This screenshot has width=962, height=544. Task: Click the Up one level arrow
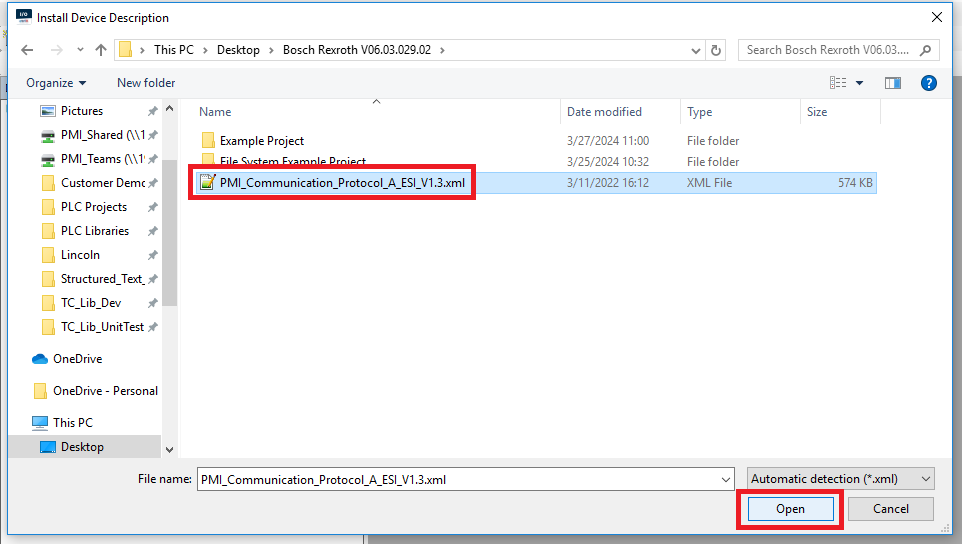tap(101, 50)
